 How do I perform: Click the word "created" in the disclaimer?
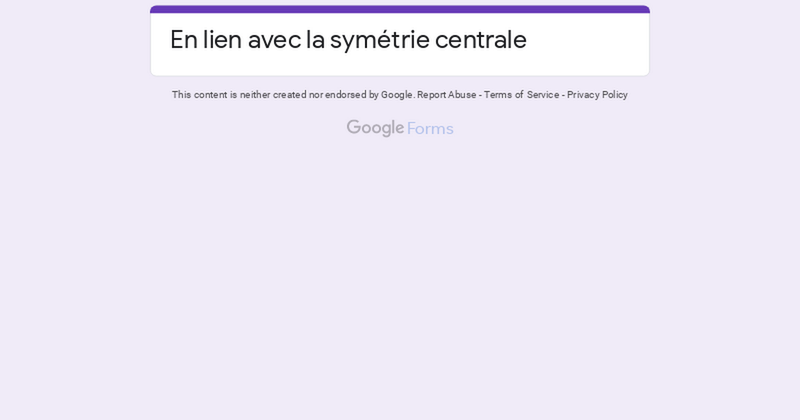coord(289,95)
